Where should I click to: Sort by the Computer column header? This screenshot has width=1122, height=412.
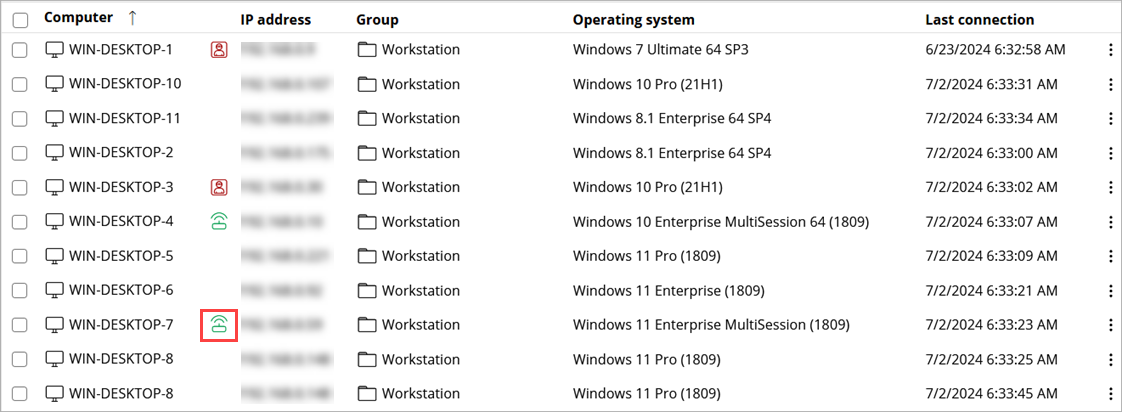[x=79, y=19]
